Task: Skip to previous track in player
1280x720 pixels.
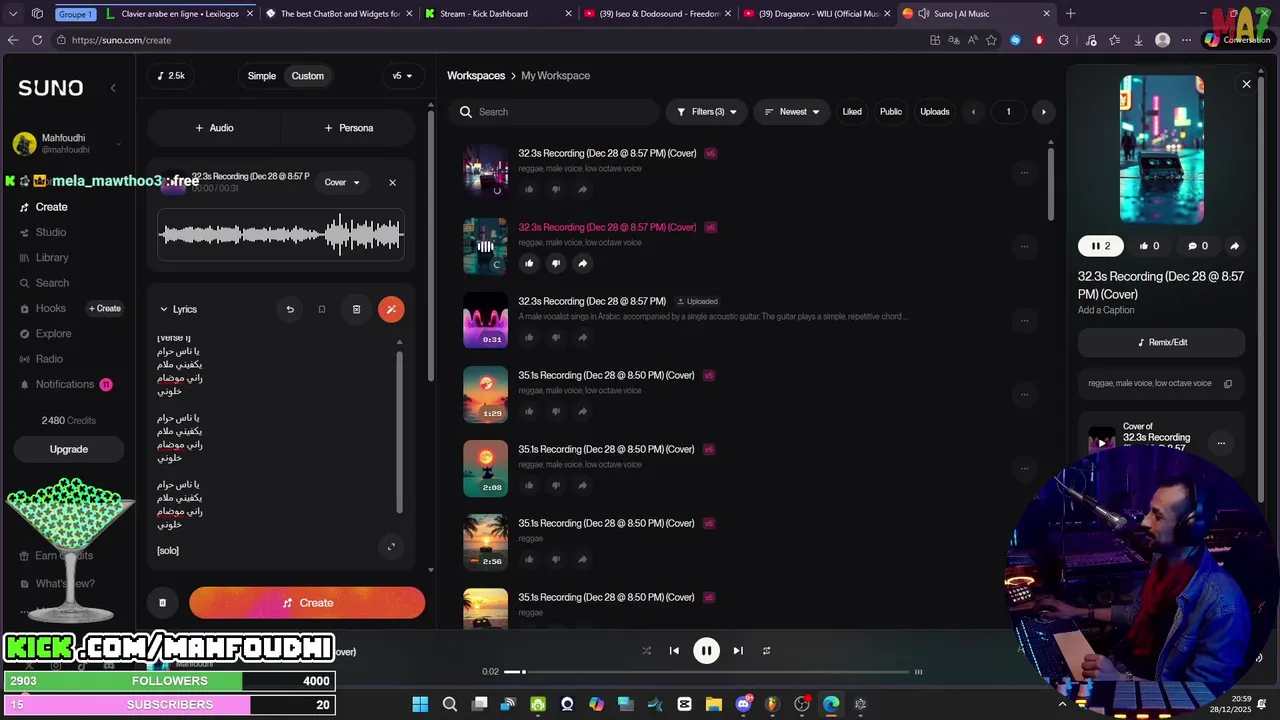Action: [x=674, y=651]
